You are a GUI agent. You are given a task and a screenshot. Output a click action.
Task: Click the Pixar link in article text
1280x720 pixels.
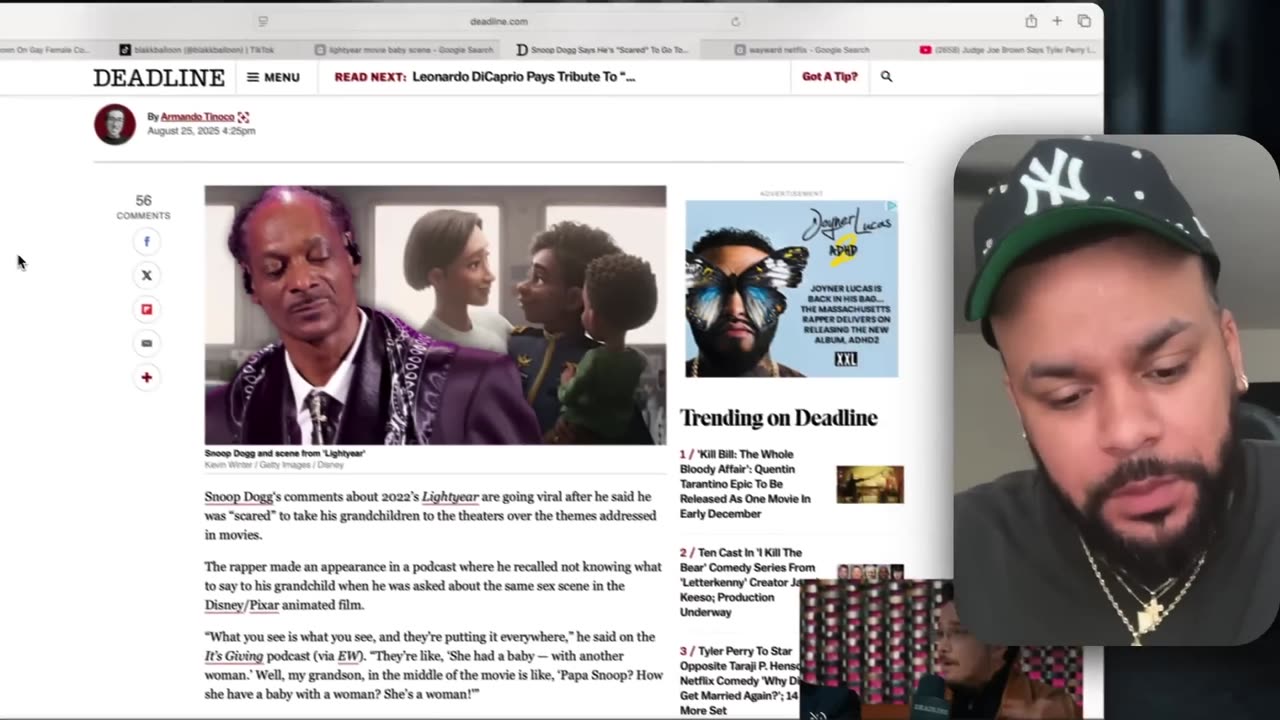[x=263, y=605]
